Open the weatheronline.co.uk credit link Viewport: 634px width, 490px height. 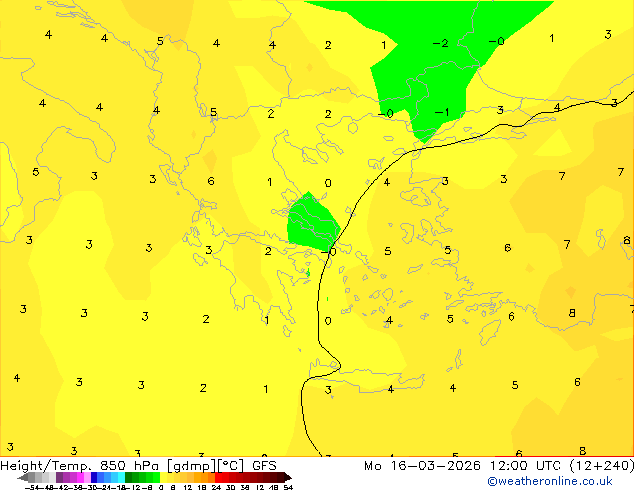[x=550, y=481]
